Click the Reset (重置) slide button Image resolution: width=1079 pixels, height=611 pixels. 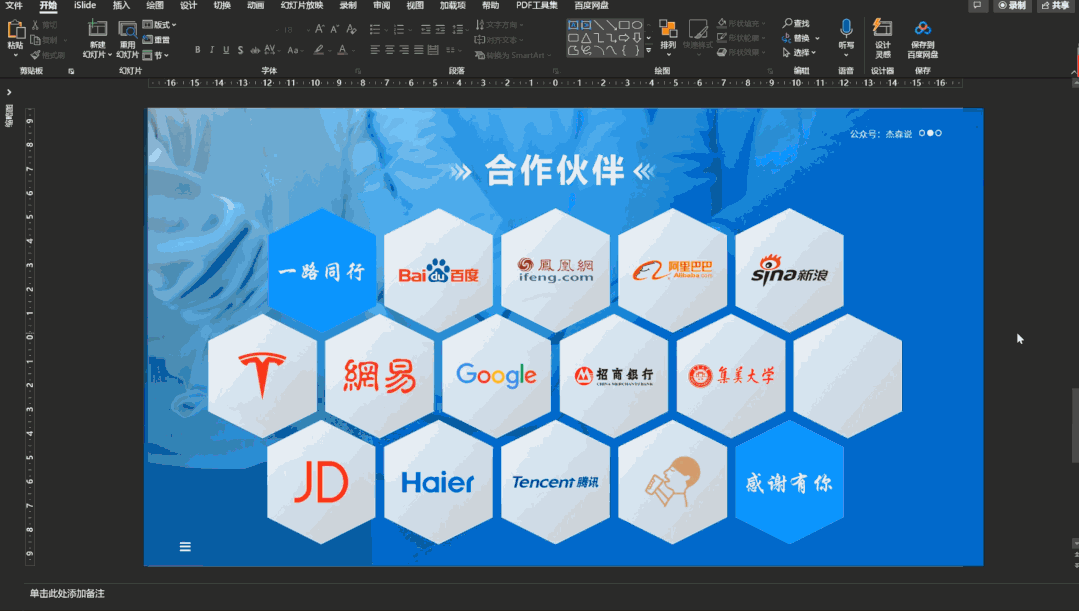click(156, 40)
